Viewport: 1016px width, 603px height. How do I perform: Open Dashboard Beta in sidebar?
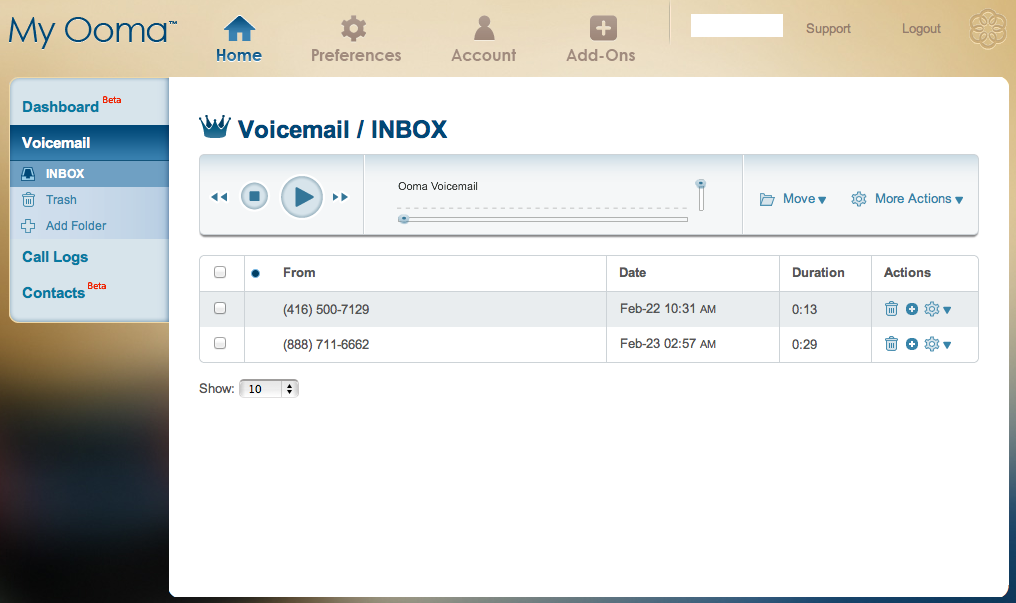point(71,105)
